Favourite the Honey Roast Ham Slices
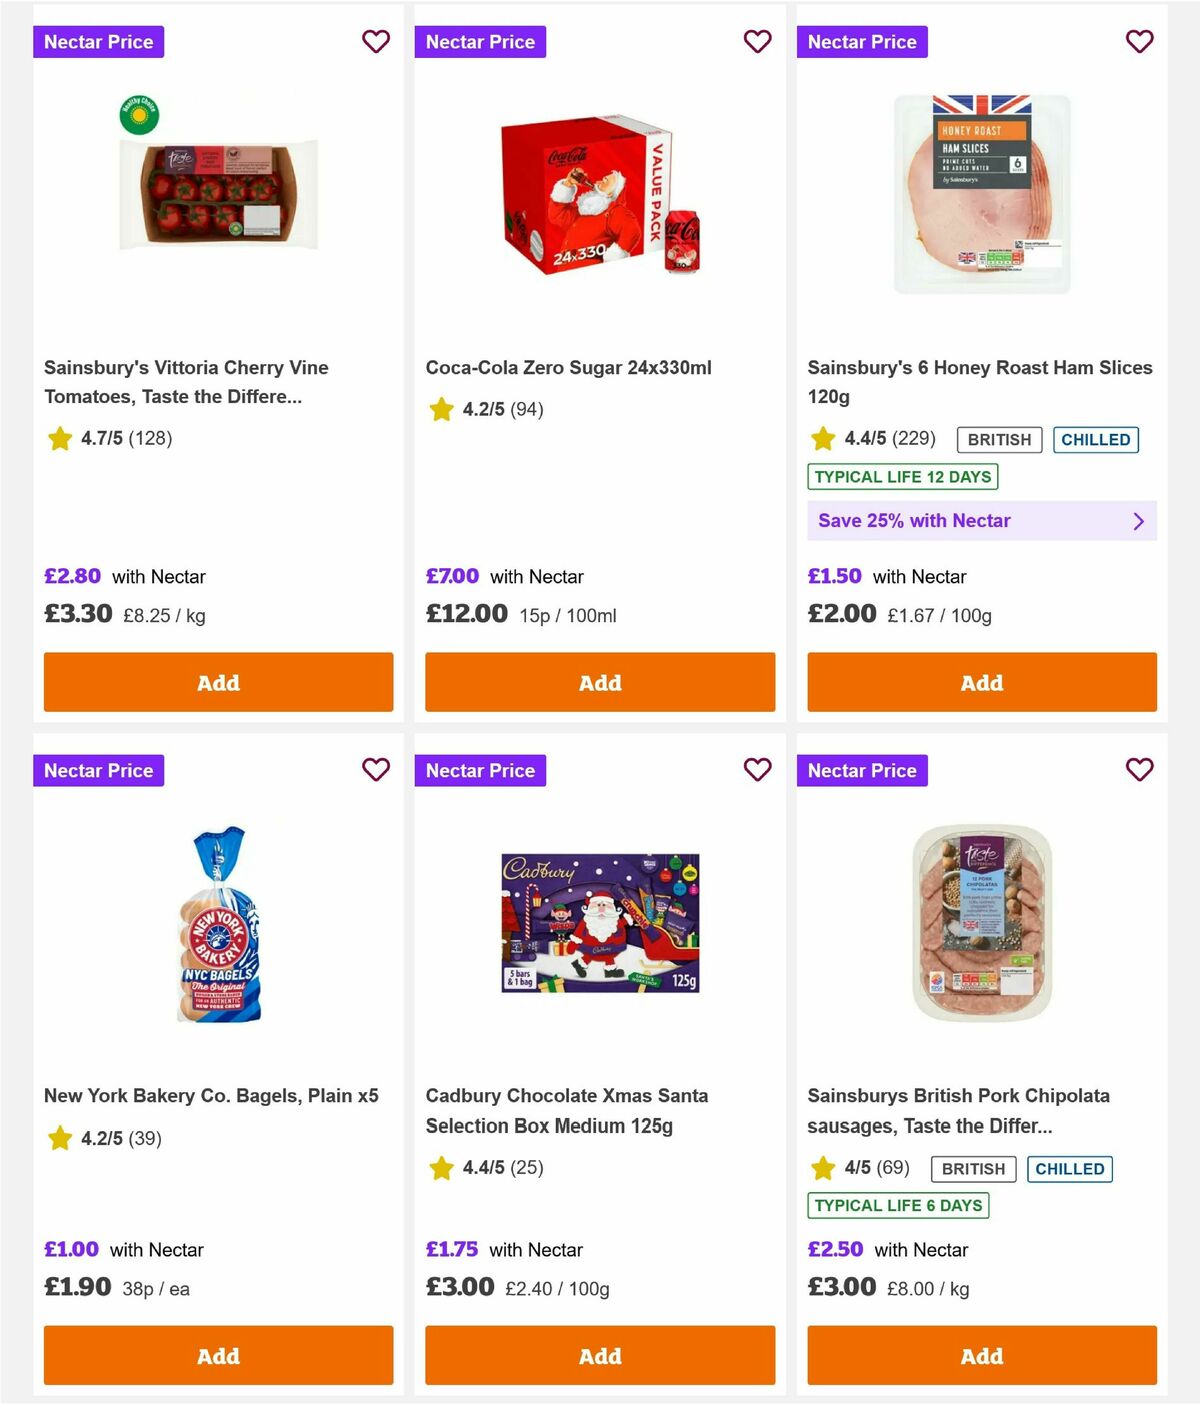This screenshot has width=1200, height=1404. click(1139, 42)
